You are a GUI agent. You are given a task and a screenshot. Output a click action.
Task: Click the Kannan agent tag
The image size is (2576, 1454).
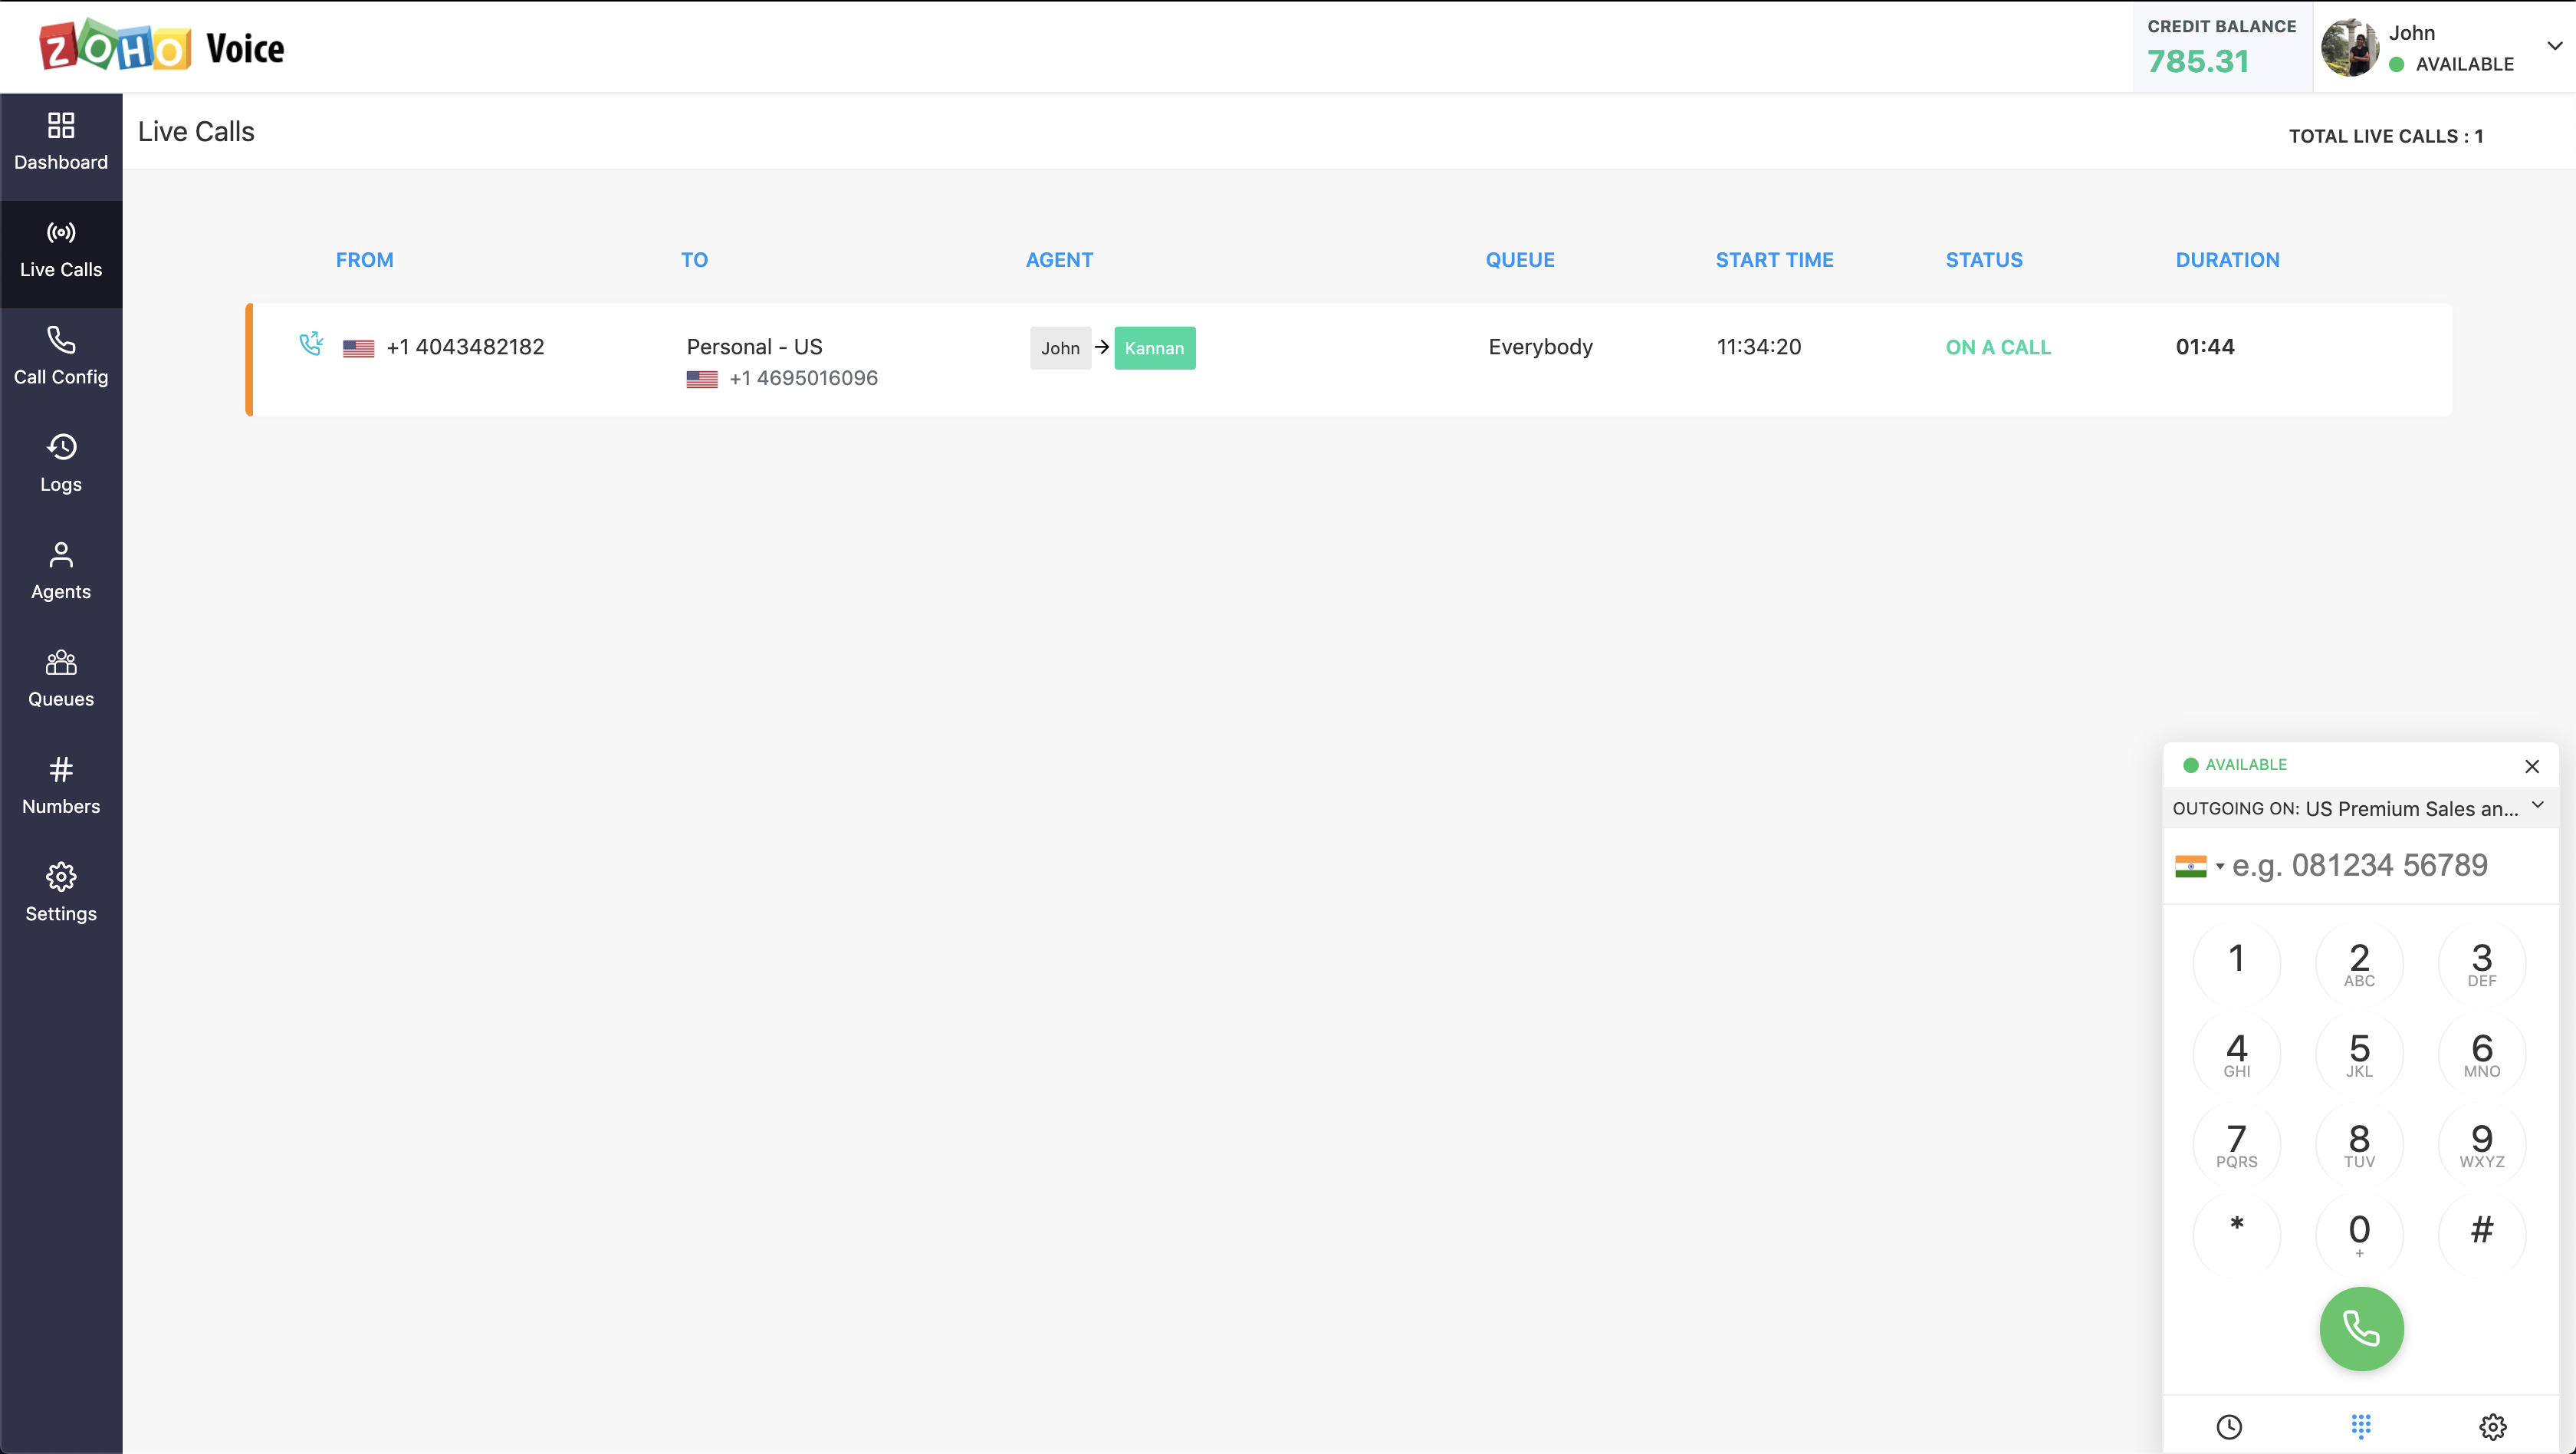(x=1154, y=348)
